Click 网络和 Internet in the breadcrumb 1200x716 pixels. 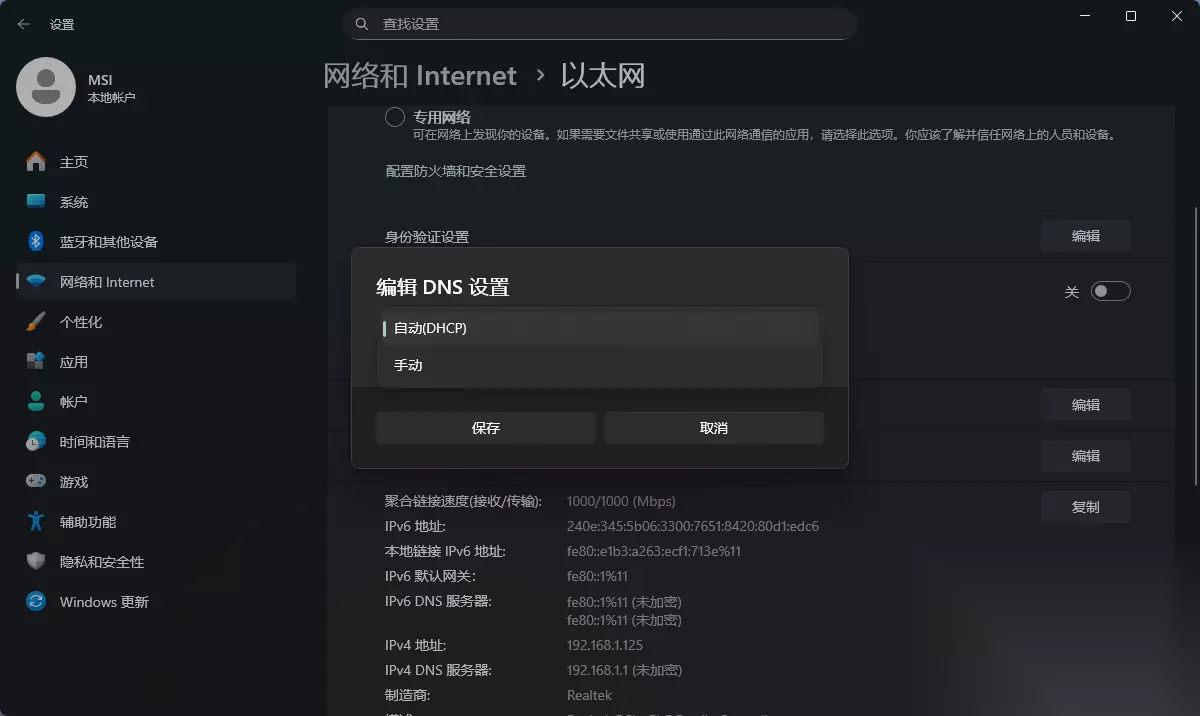420,76
